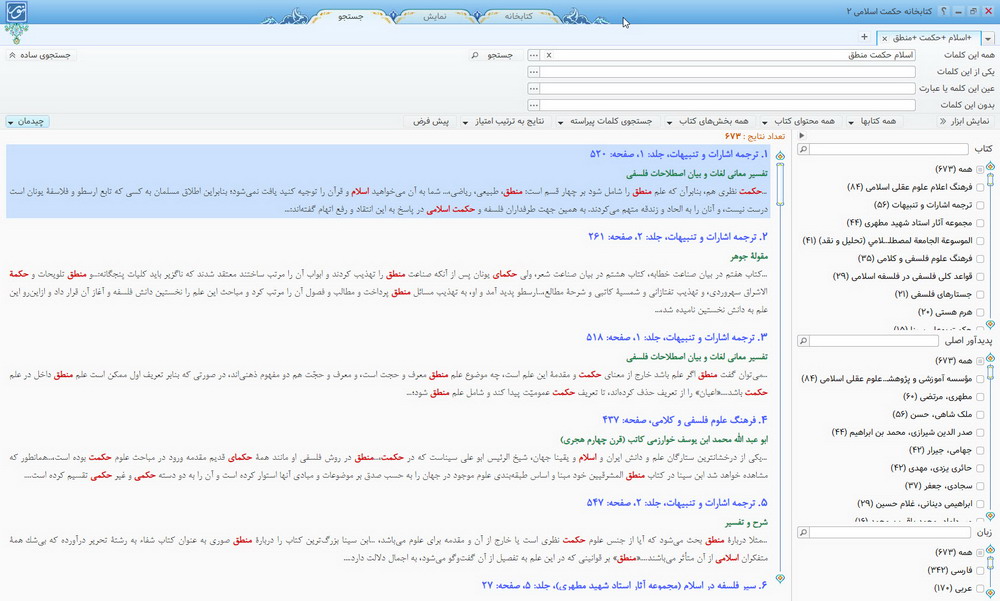Add a new search tab with plus

864,37
